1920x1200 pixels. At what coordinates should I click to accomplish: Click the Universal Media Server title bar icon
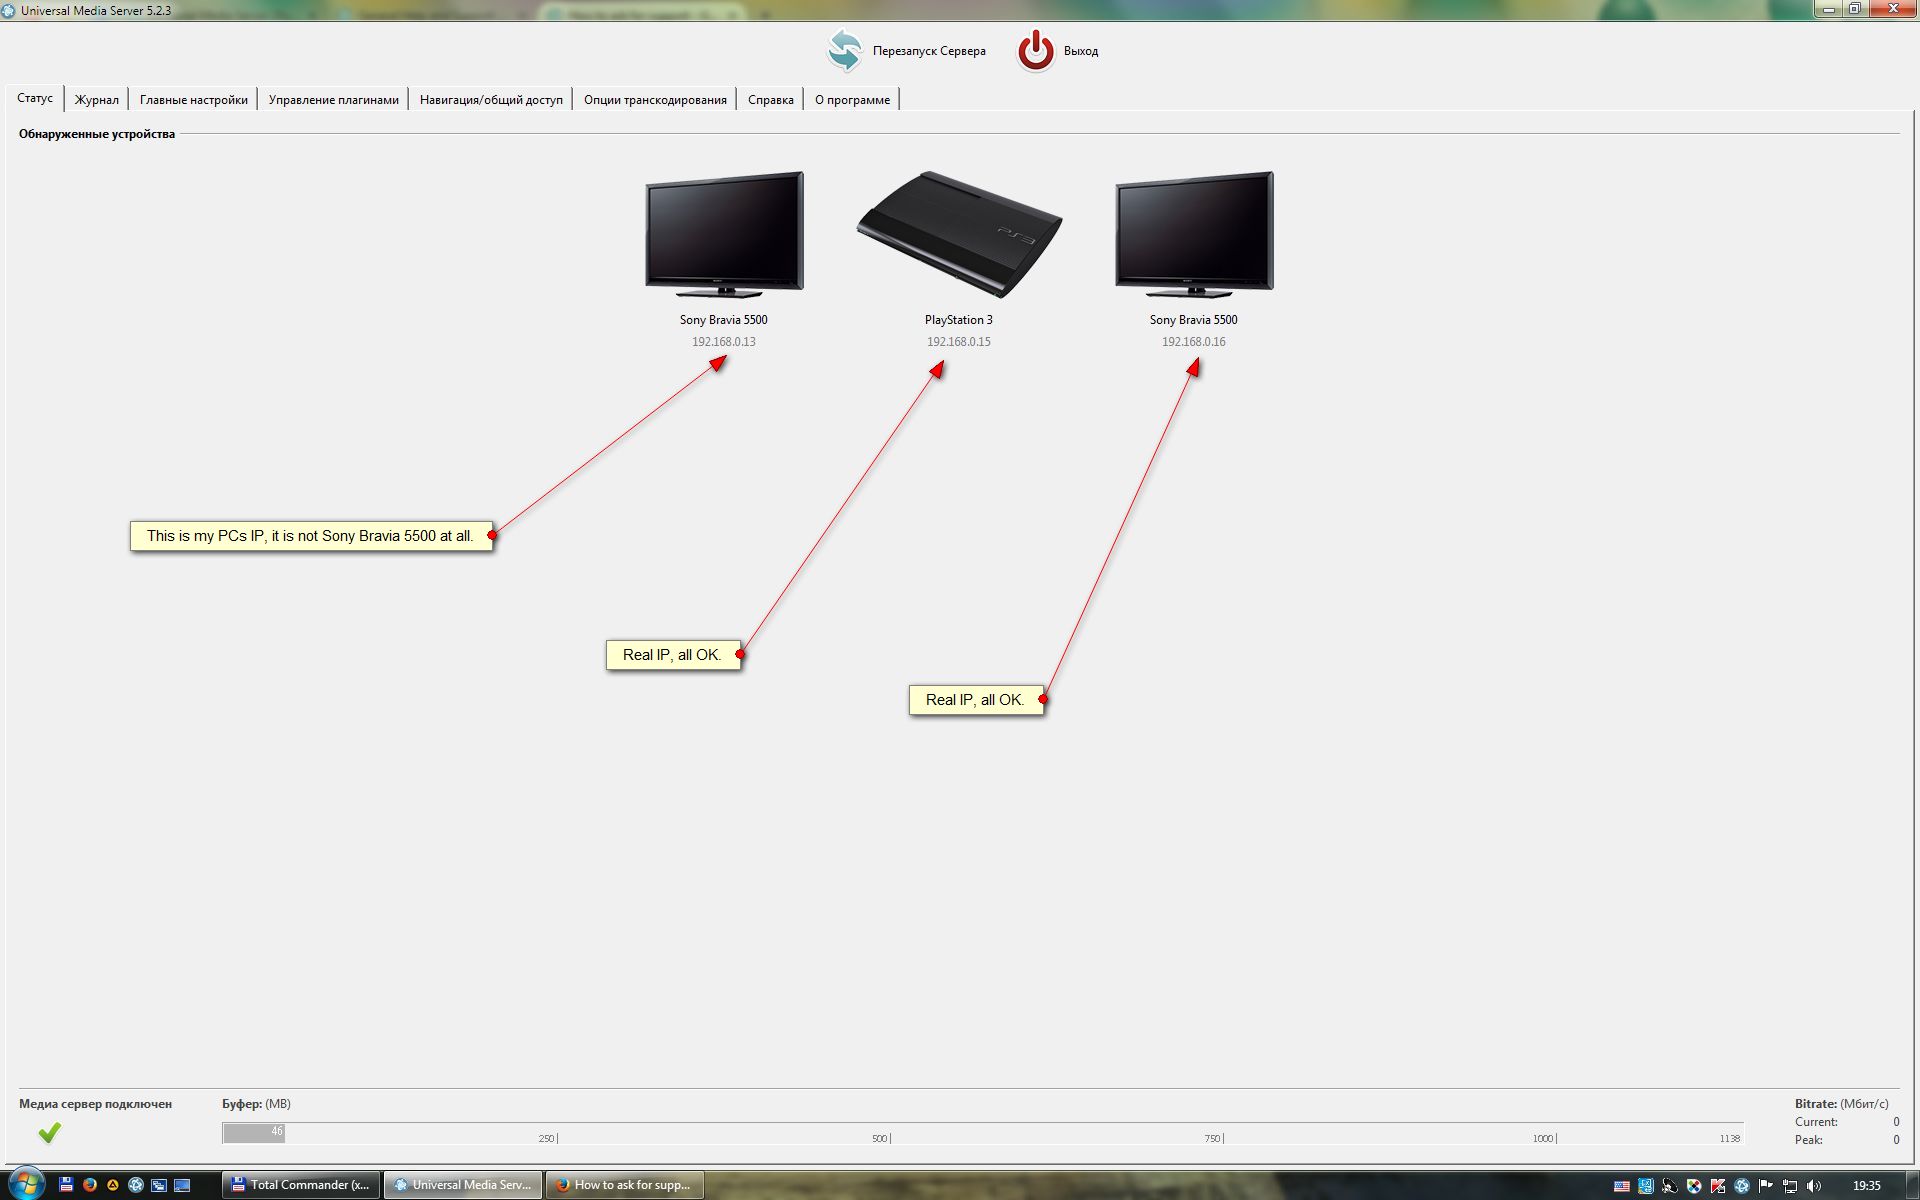tap(9, 10)
